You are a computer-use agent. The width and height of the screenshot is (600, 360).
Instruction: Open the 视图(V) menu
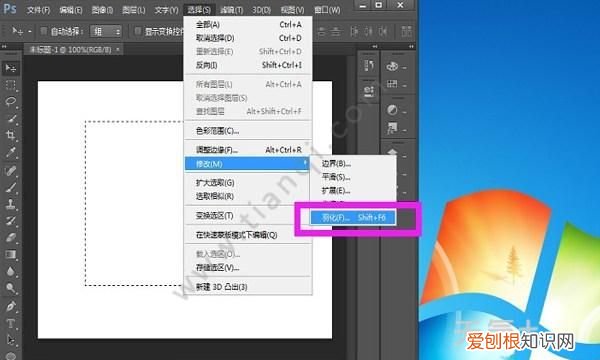[x=292, y=10]
